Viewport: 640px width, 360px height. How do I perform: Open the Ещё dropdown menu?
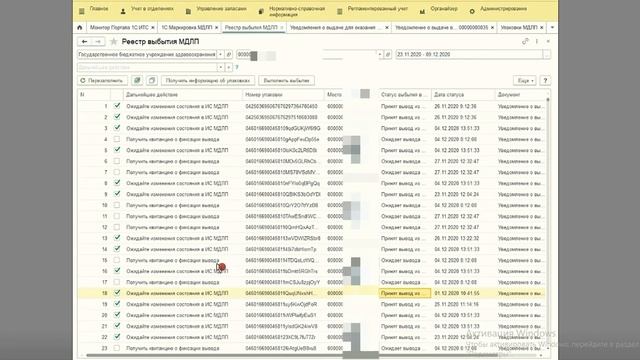pyautogui.click(x=525, y=80)
